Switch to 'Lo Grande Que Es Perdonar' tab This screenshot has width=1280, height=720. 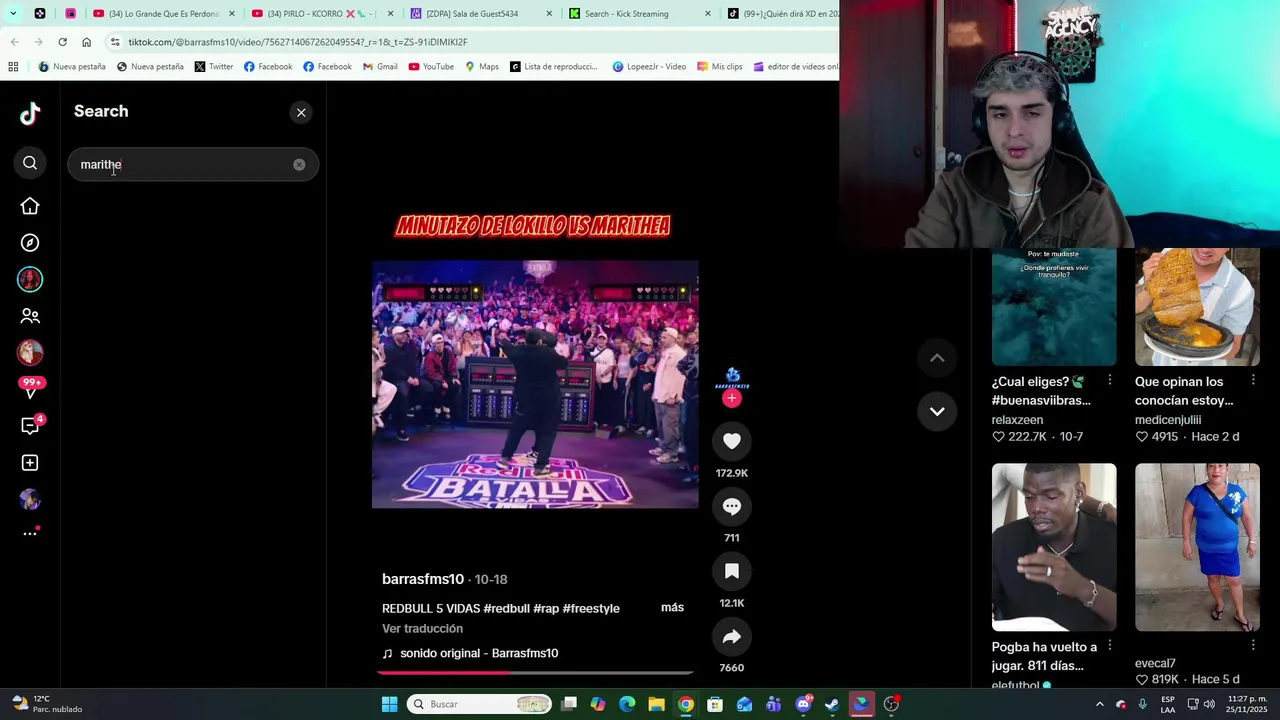pos(163,14)
